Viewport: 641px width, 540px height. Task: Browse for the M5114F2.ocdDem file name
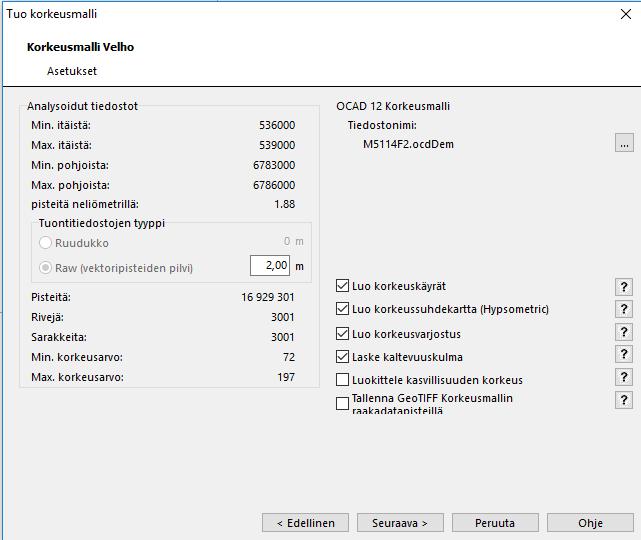tap(624, 143)
